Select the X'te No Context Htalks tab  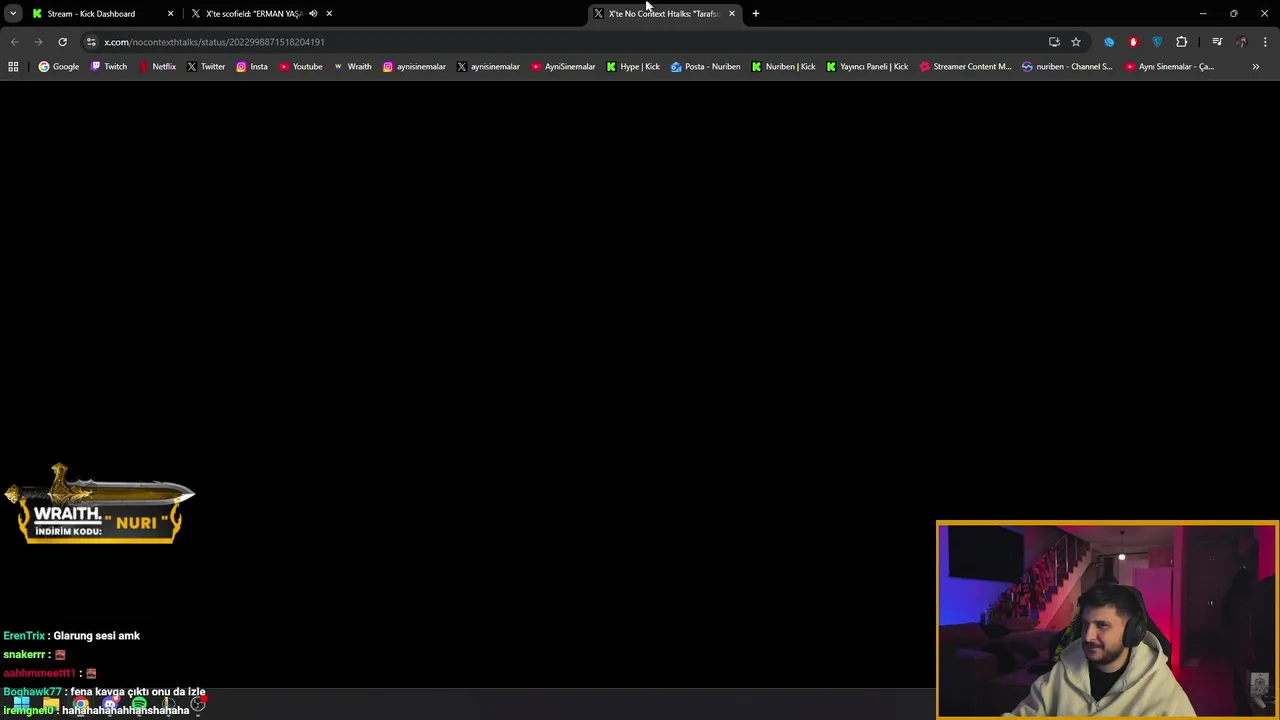664,13
